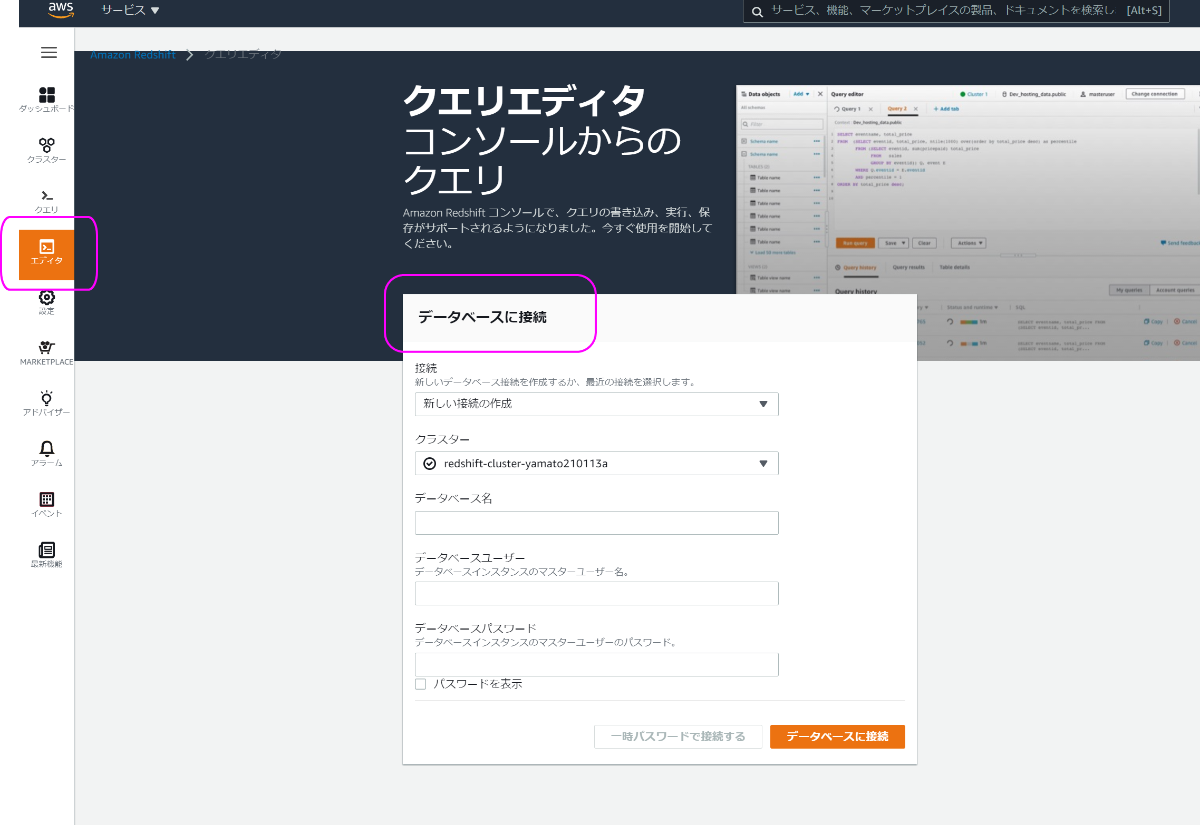Open the Settings gear in sidebar

click(x=46, y=302)
